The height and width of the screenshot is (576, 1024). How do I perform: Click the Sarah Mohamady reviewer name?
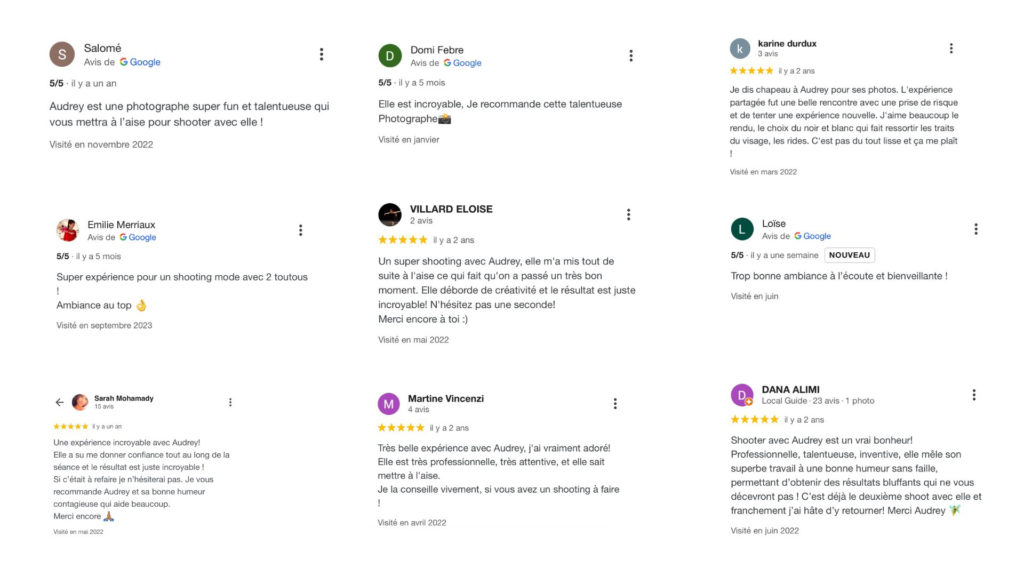point(123,398)
